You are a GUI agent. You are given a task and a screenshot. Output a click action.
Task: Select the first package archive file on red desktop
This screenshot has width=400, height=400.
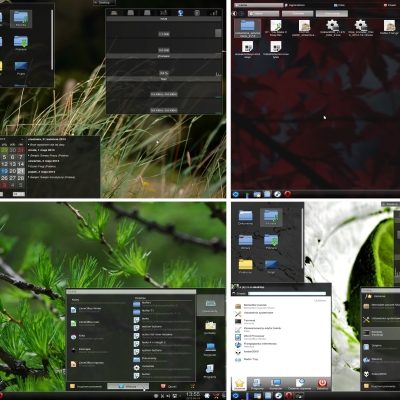304,28
